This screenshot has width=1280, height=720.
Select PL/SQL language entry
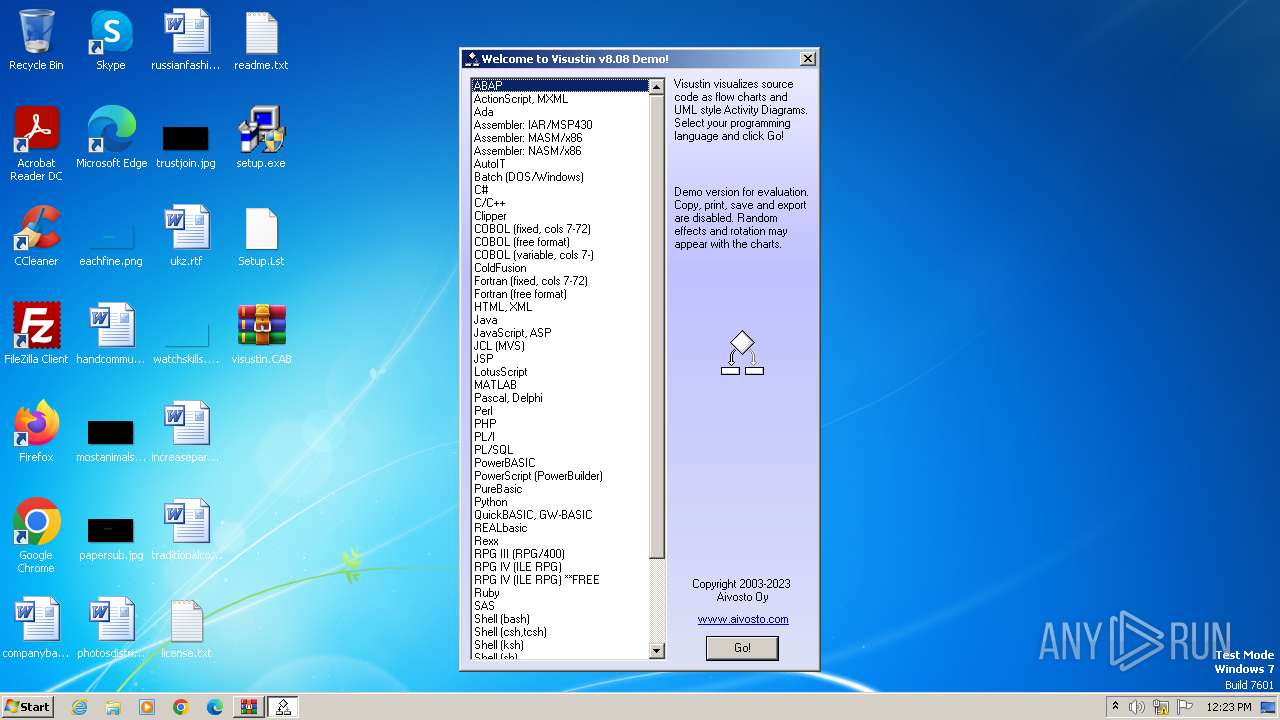click(560, 450)
